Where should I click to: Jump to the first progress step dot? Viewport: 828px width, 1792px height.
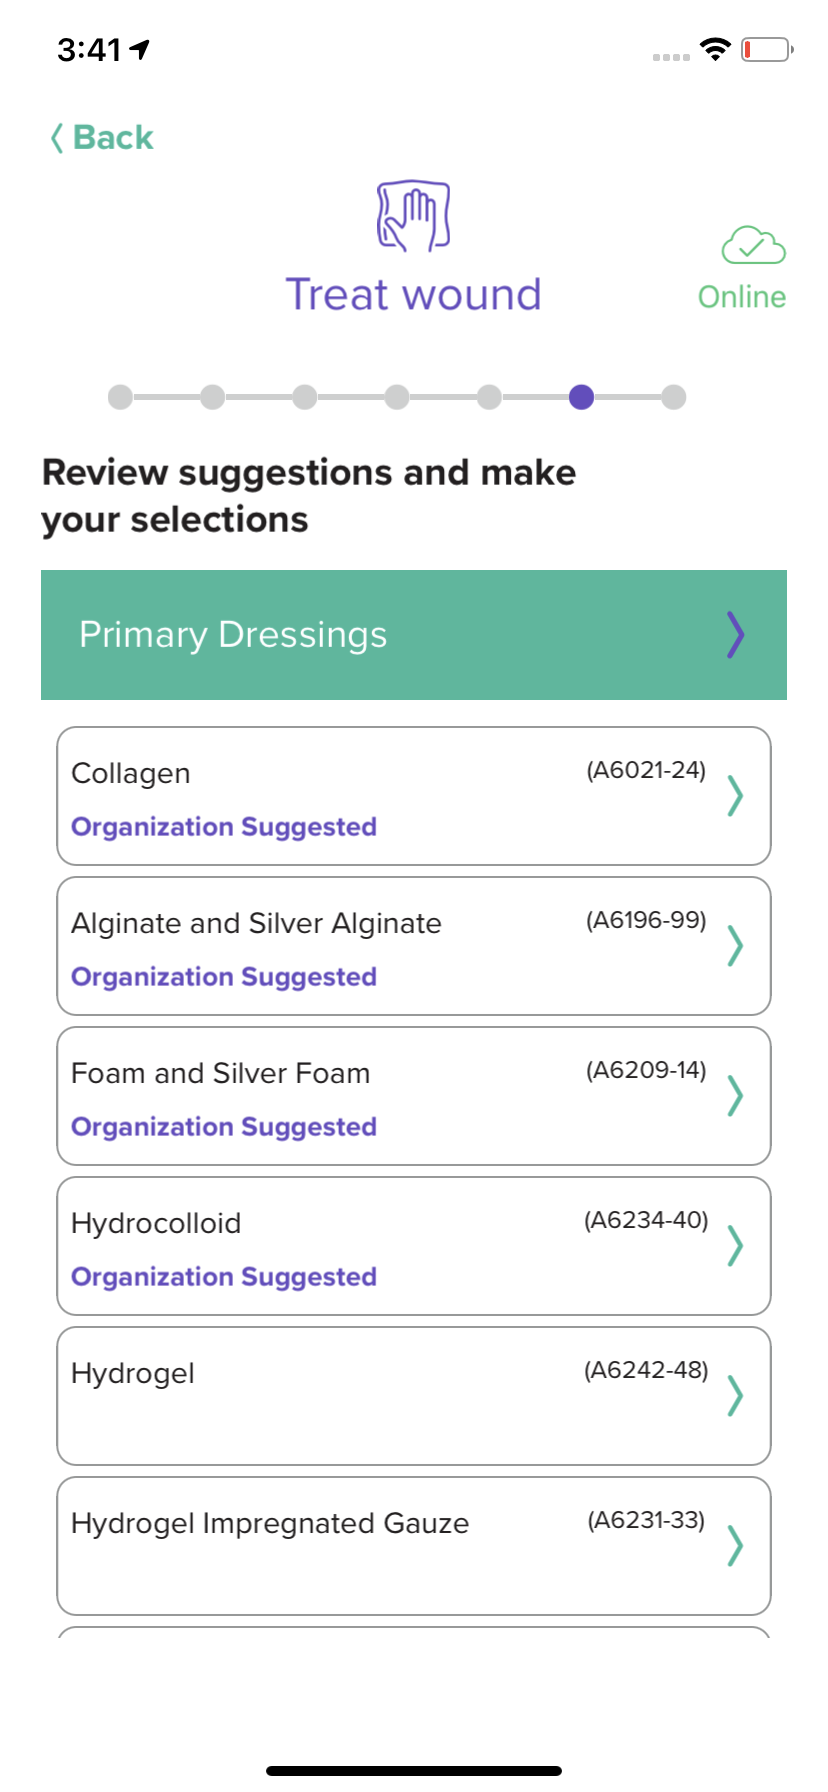click(120, 397)
